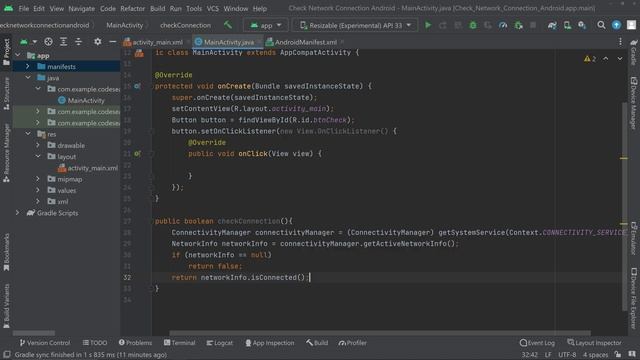Viewport: 640px width, 360px height.
Task: Click the Make Project hammer icon
Action: [228, 25]
